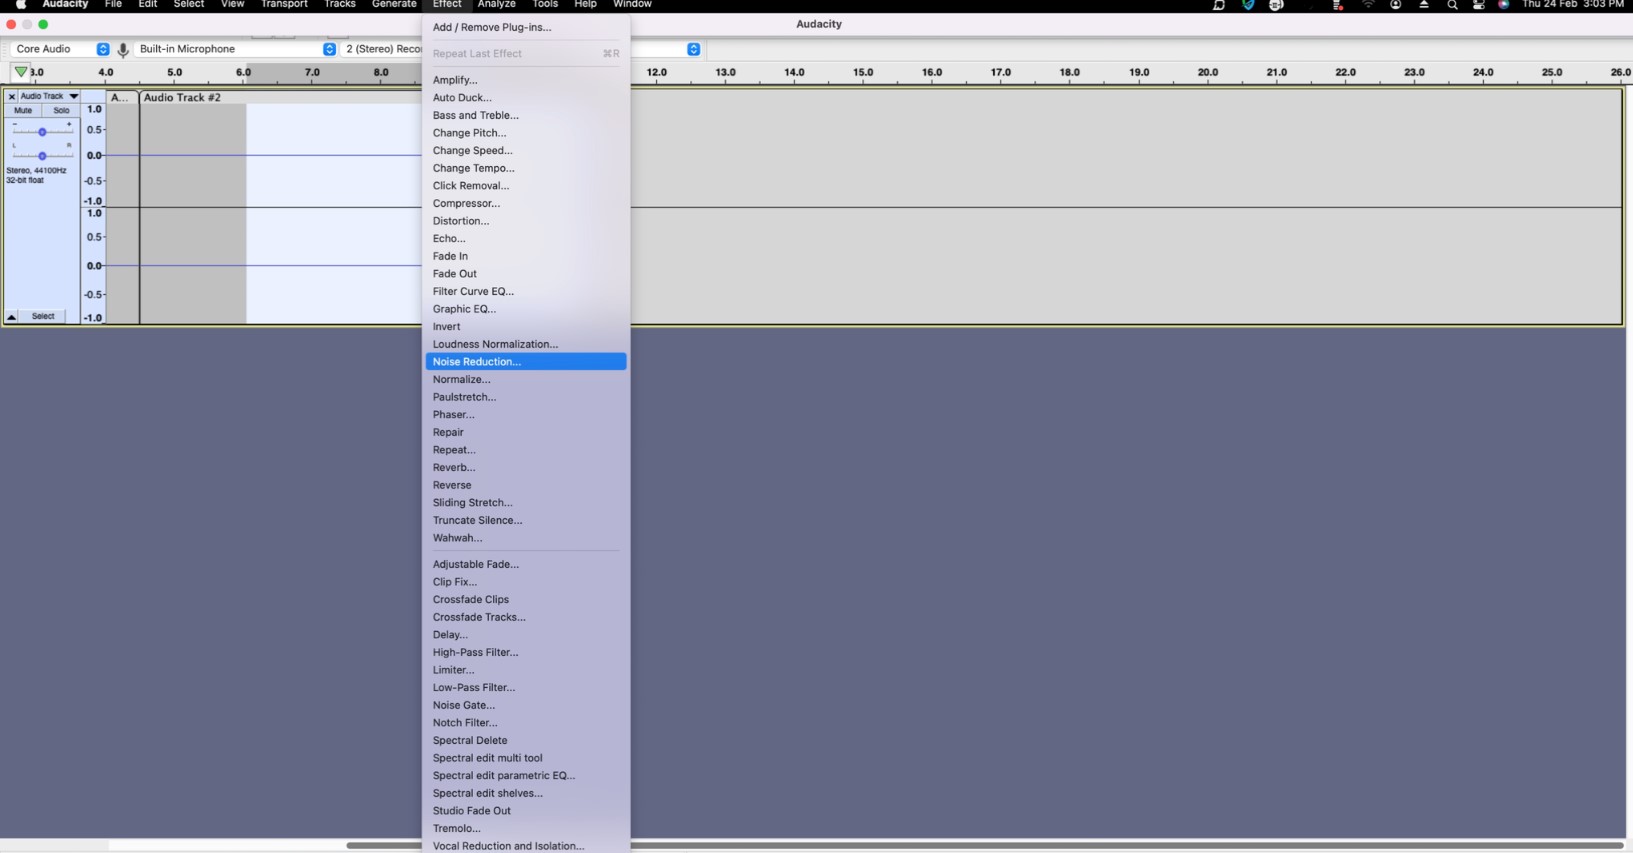Click the menu bar date and time
This screenshot has width=1633, height=853.
pyautogui.click(x=1573, y=5)
